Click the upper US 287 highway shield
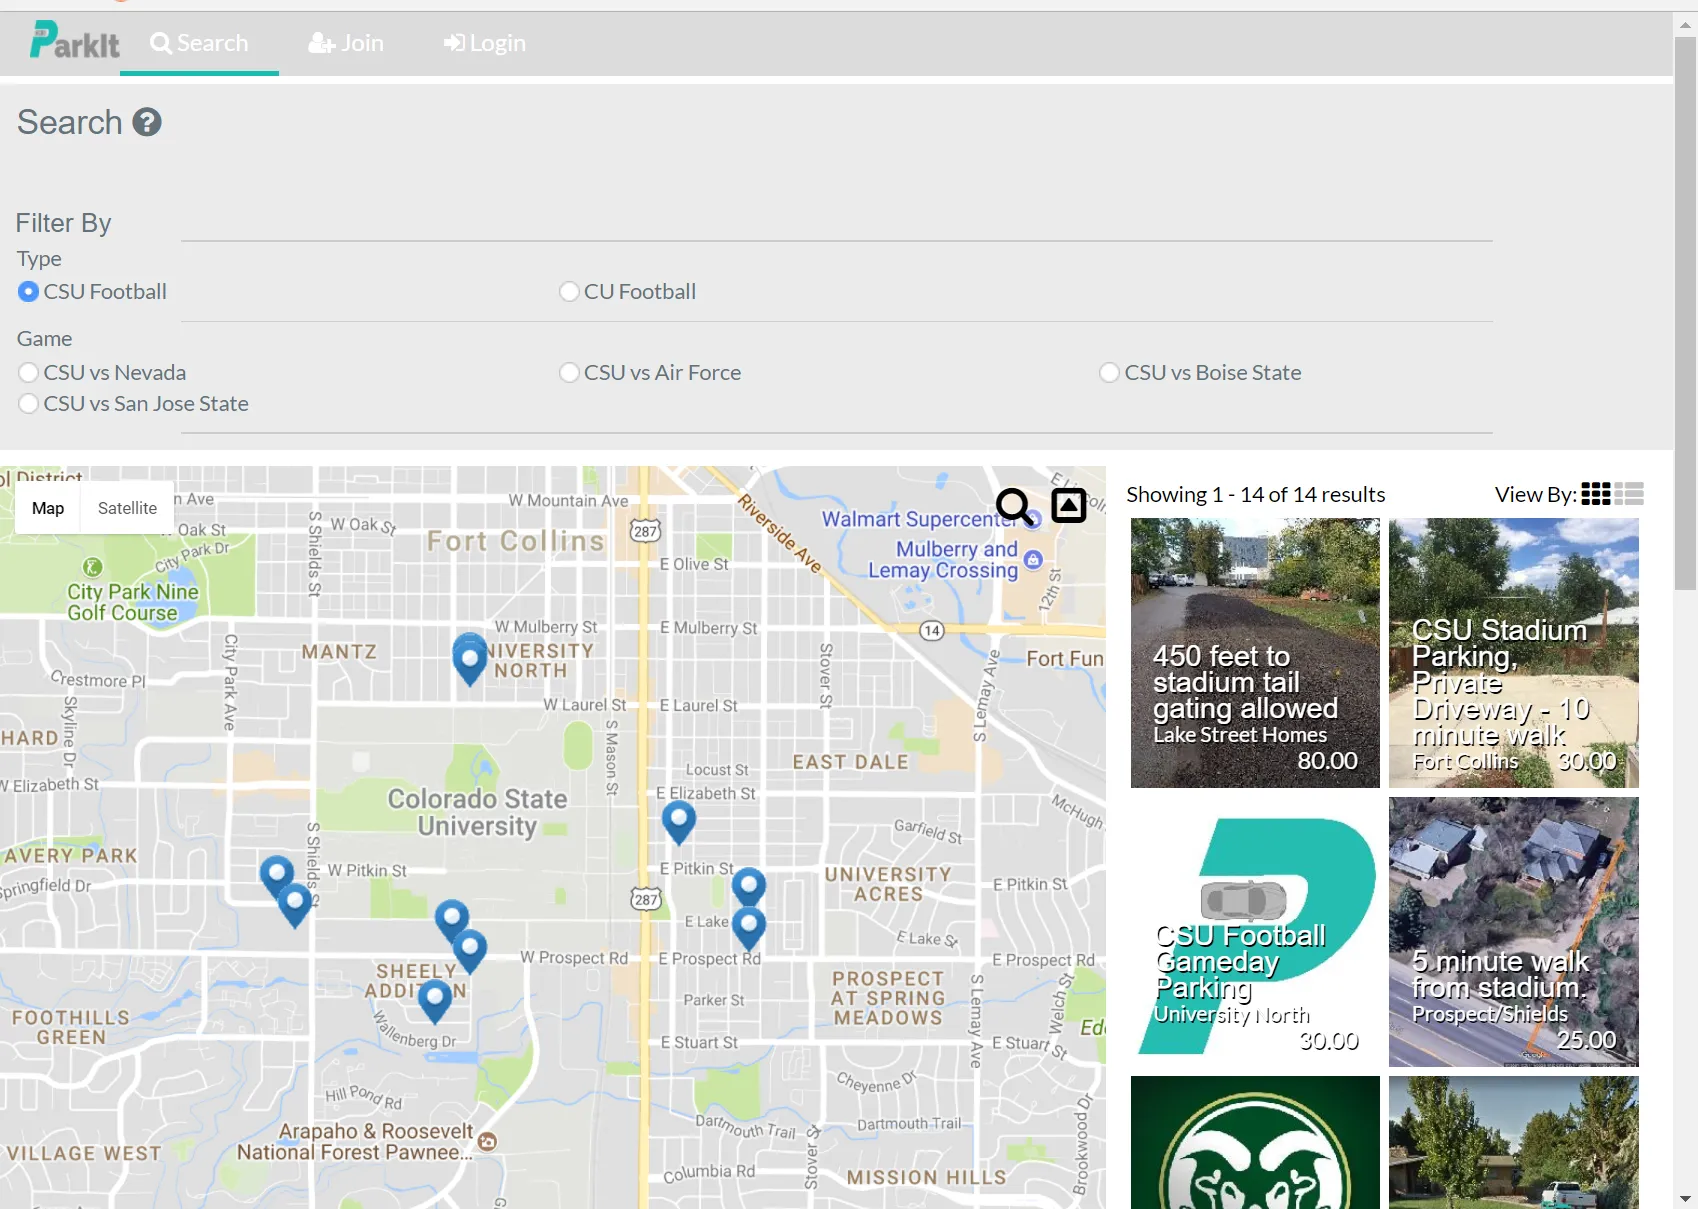 [x=646, y=530]
